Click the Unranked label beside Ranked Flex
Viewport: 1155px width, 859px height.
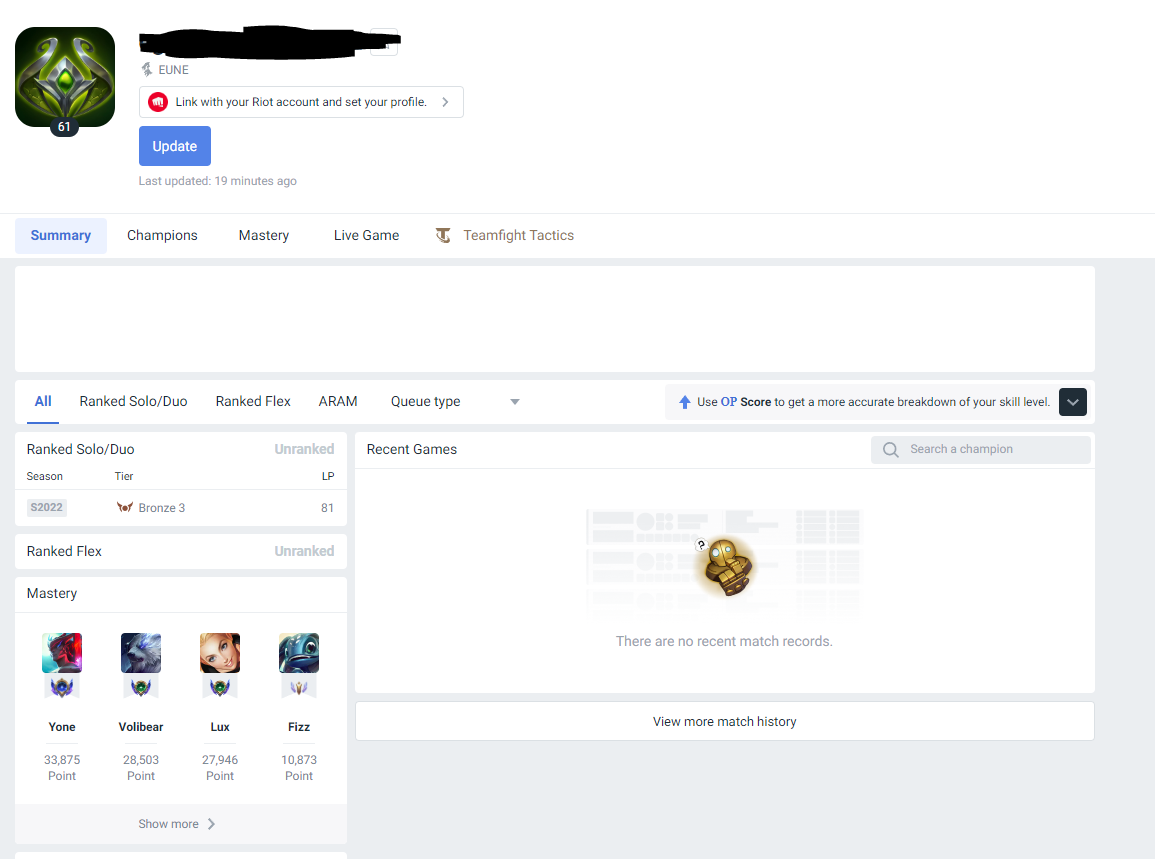pyautogui.click(x=304, y=551)
